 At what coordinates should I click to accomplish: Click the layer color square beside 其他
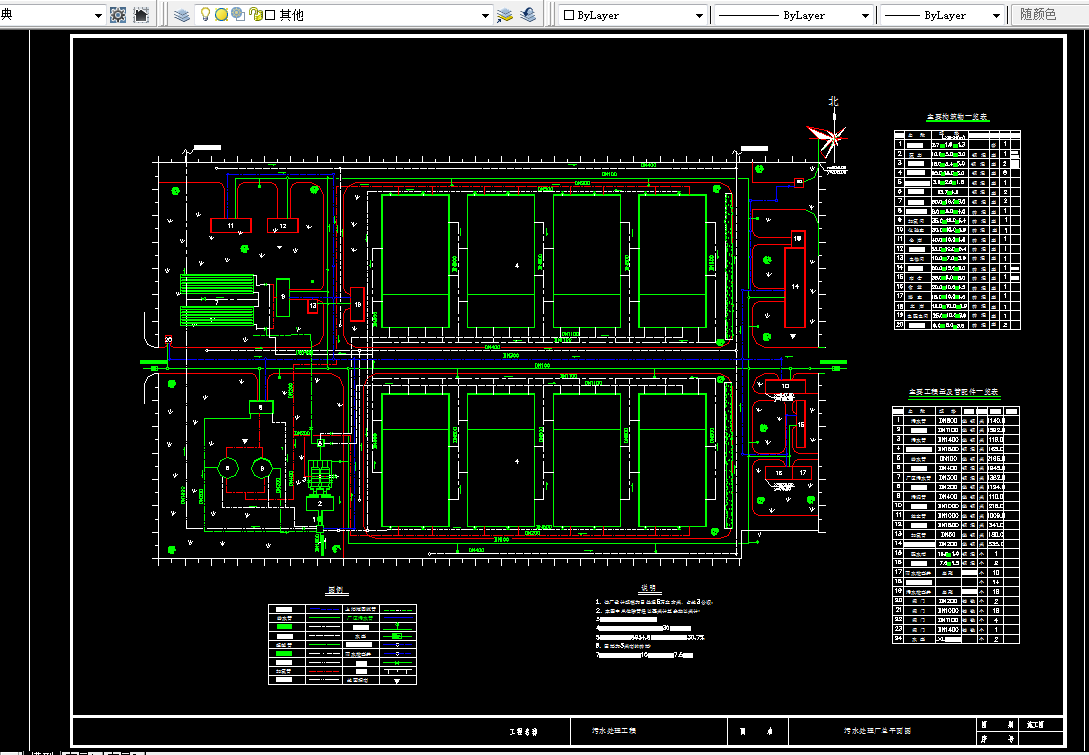(x=271, y=15)
